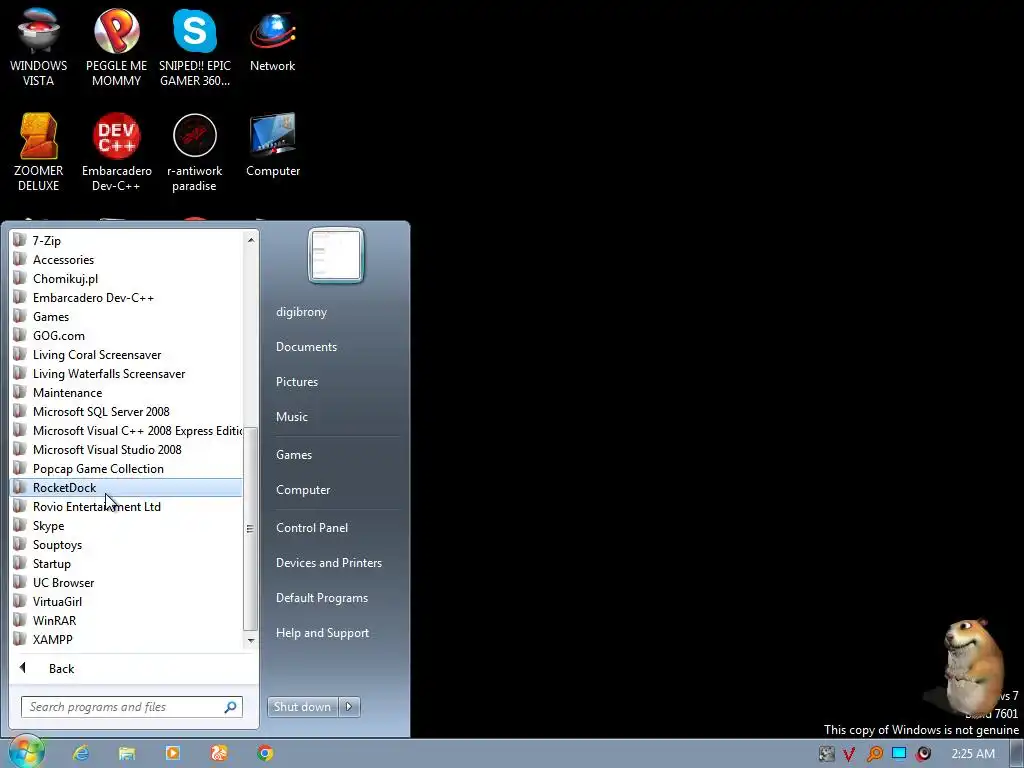Open the Embarcadero Dev-C++ desktop icon
The width and height of the screenshot is (1024, 768).
tap(116, 152)
